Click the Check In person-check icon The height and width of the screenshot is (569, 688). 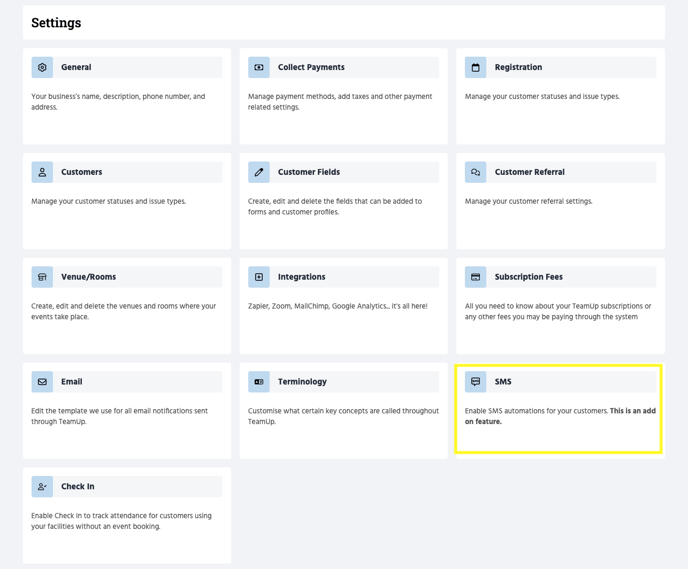point(42,487)
